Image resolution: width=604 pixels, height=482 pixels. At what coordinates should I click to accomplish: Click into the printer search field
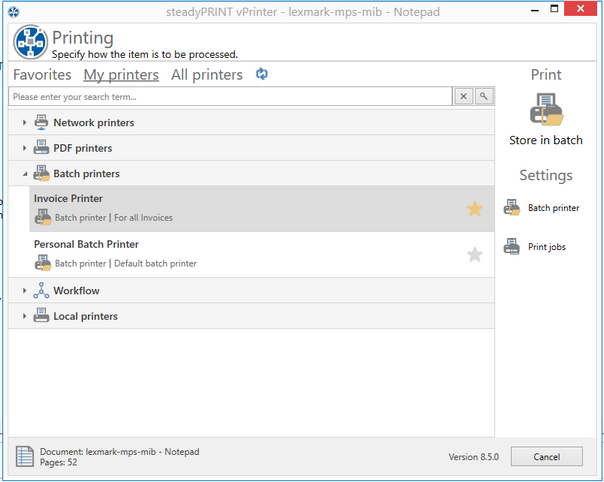pos(230,96)
